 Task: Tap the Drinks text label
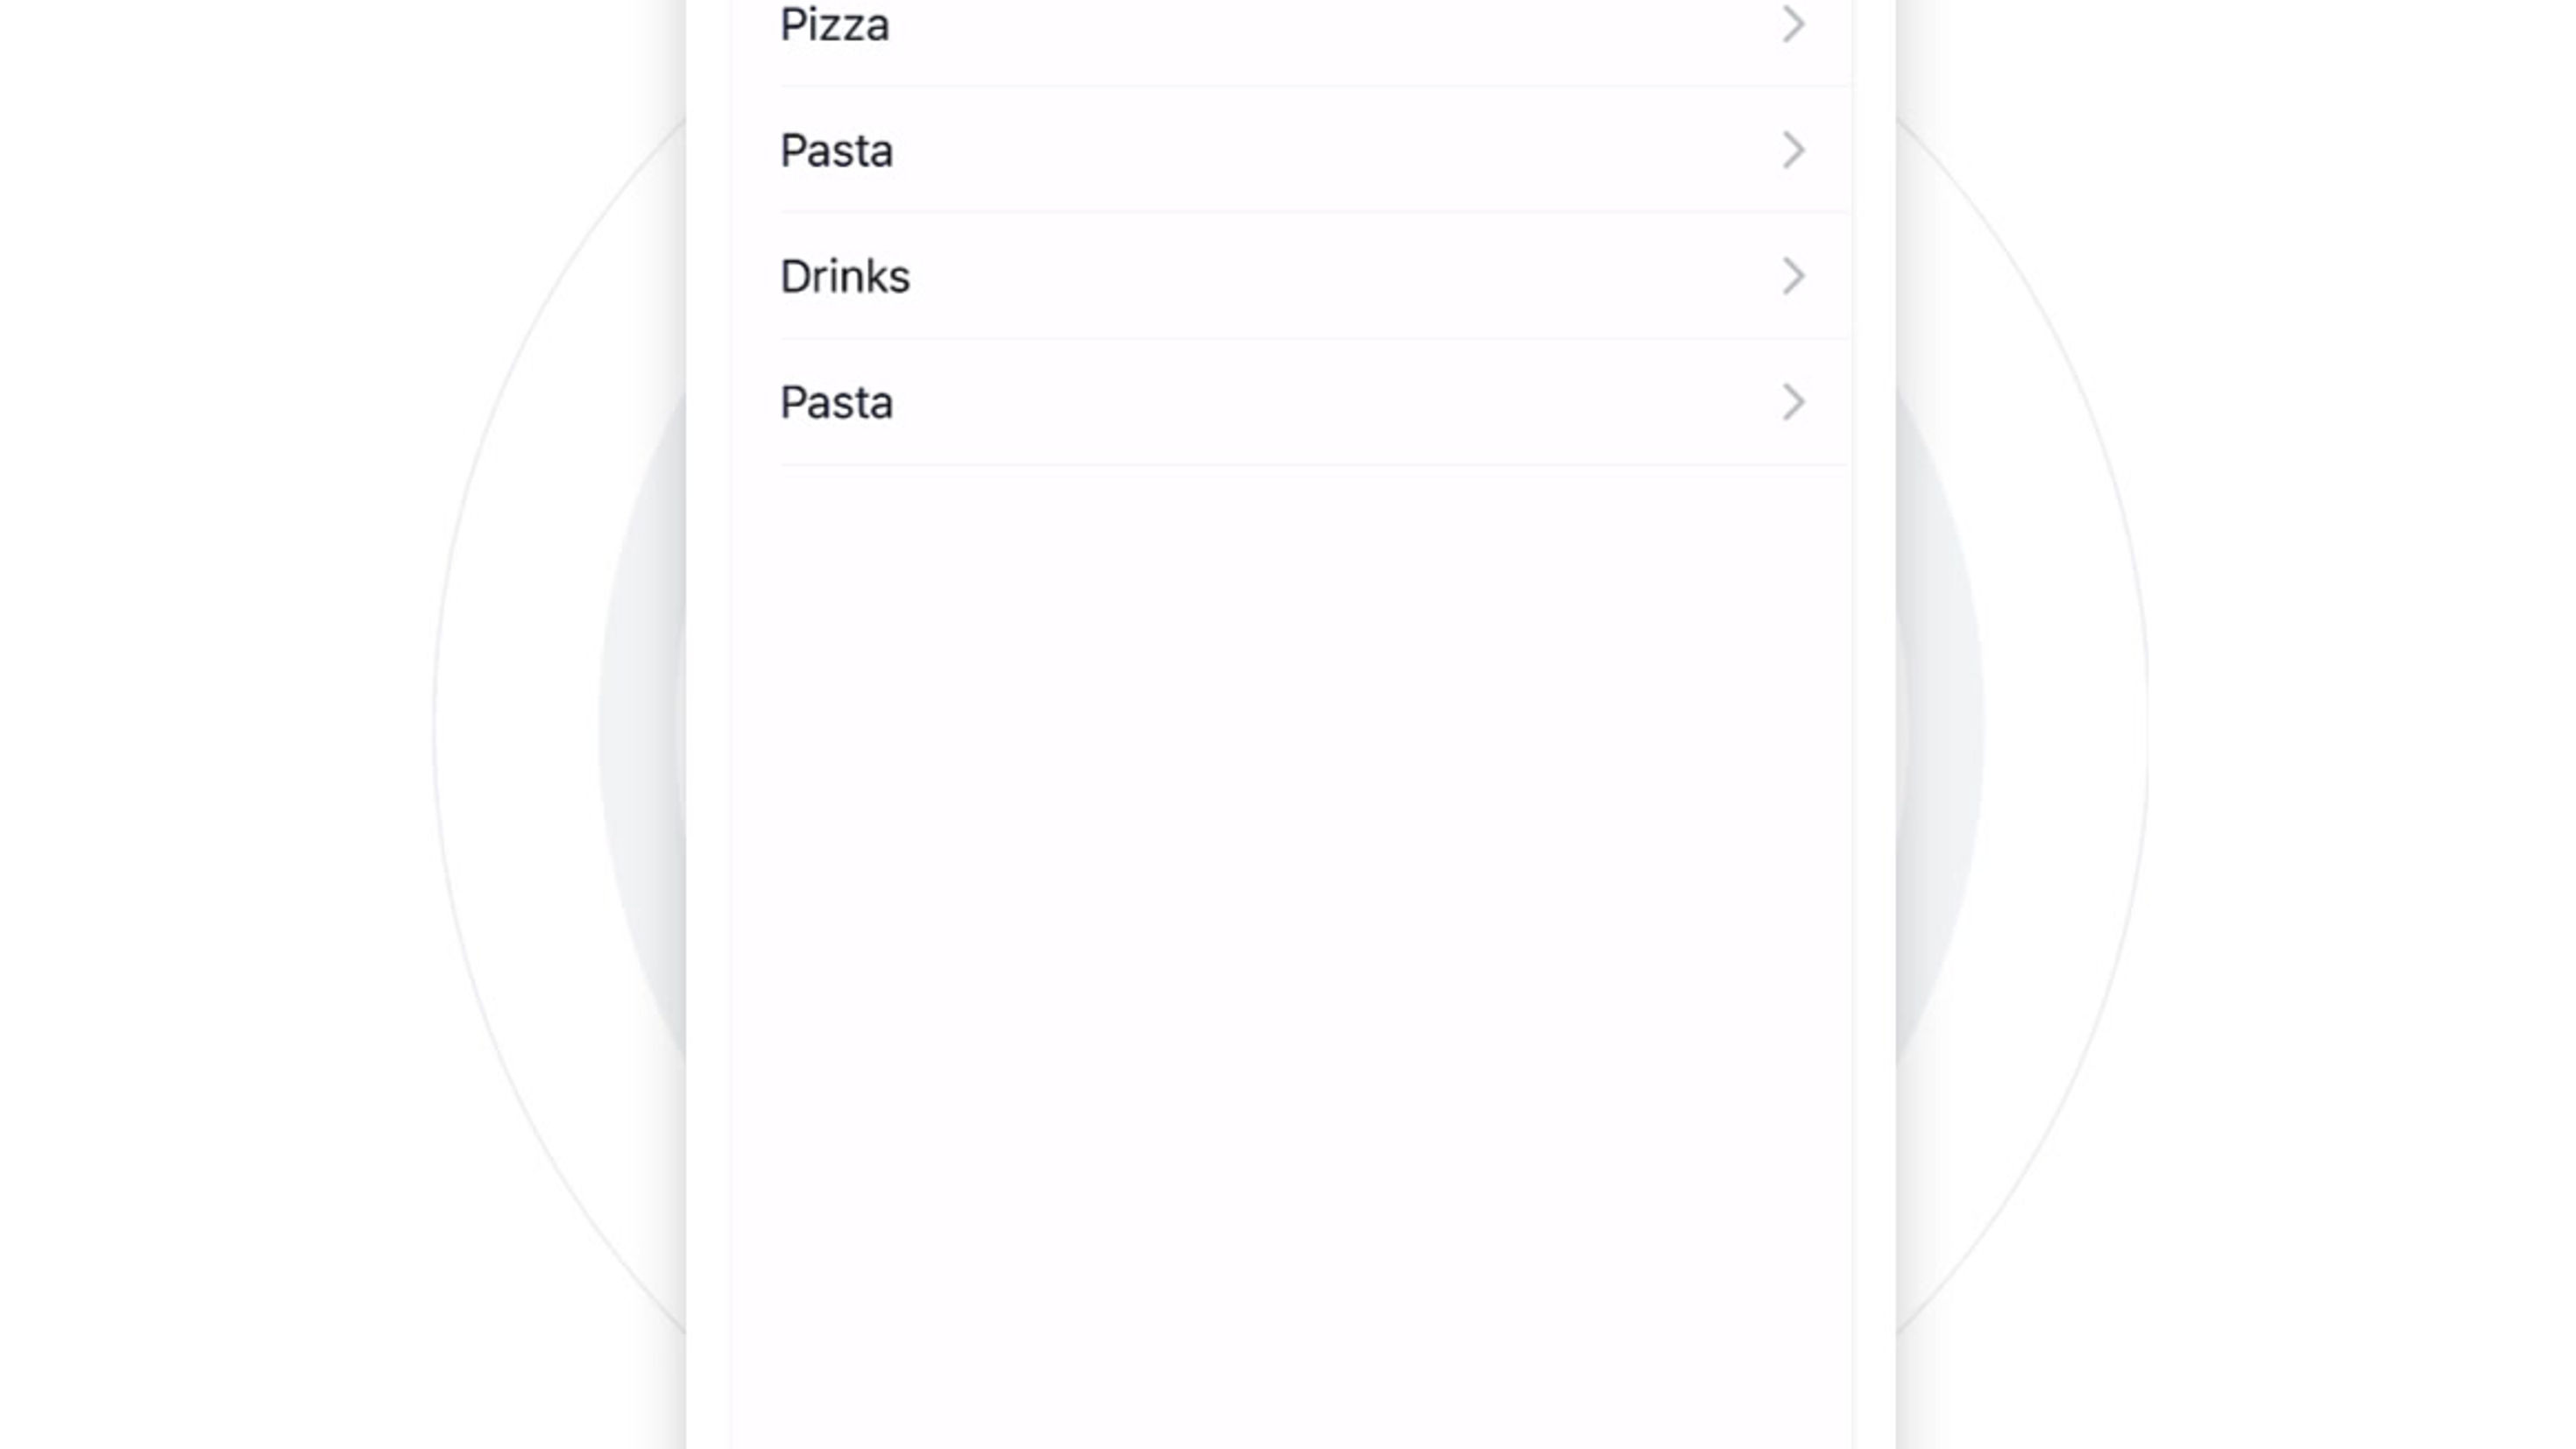pos(845,277)
